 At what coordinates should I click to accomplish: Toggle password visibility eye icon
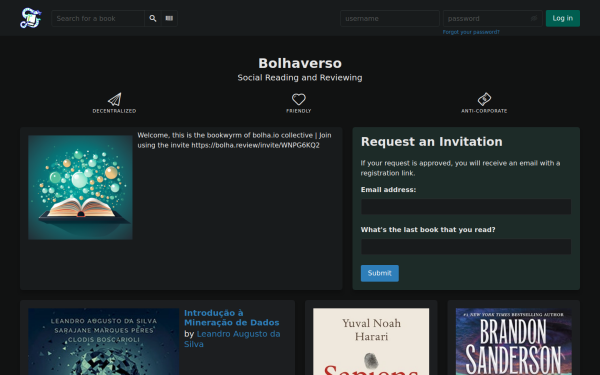tap(534, 18)
